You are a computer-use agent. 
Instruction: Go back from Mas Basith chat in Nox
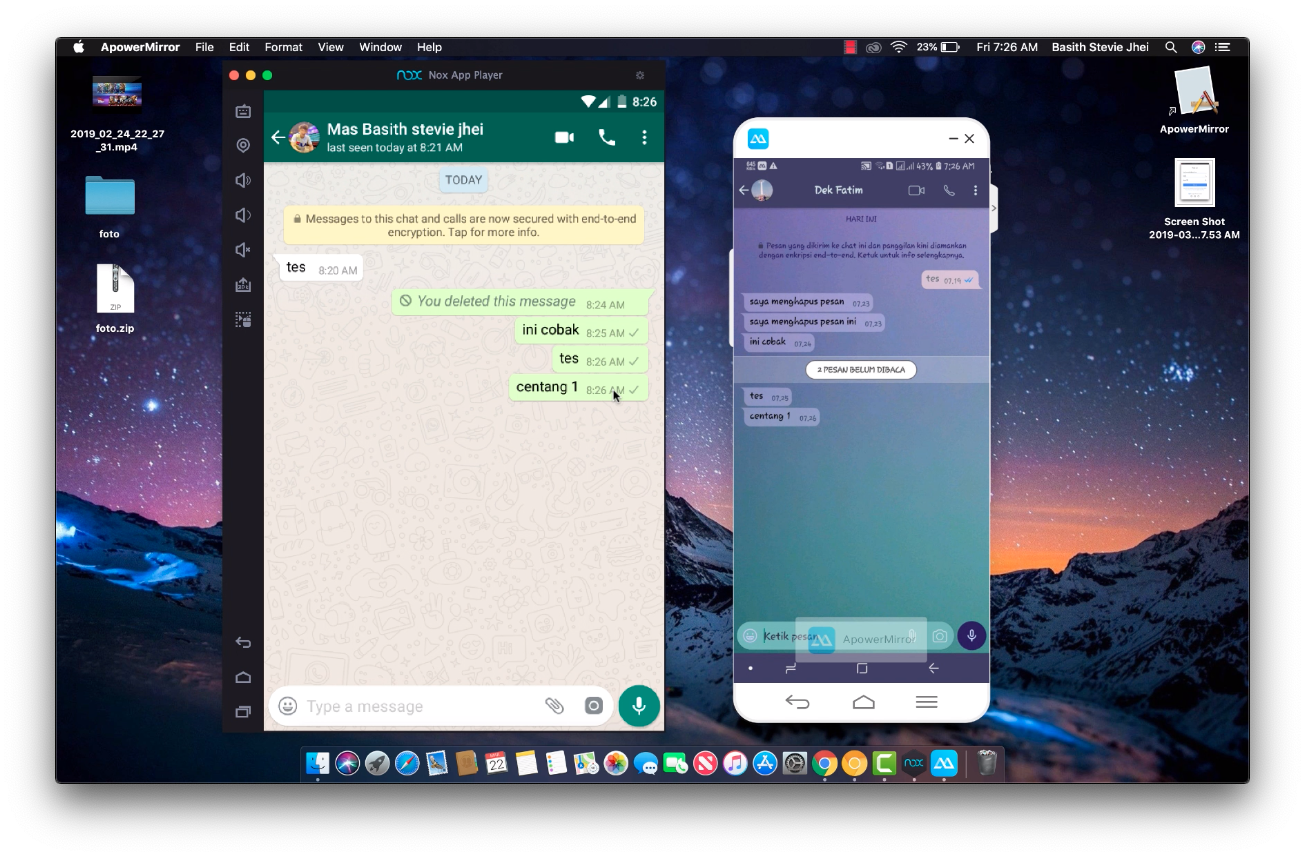(x=278, y=138)
